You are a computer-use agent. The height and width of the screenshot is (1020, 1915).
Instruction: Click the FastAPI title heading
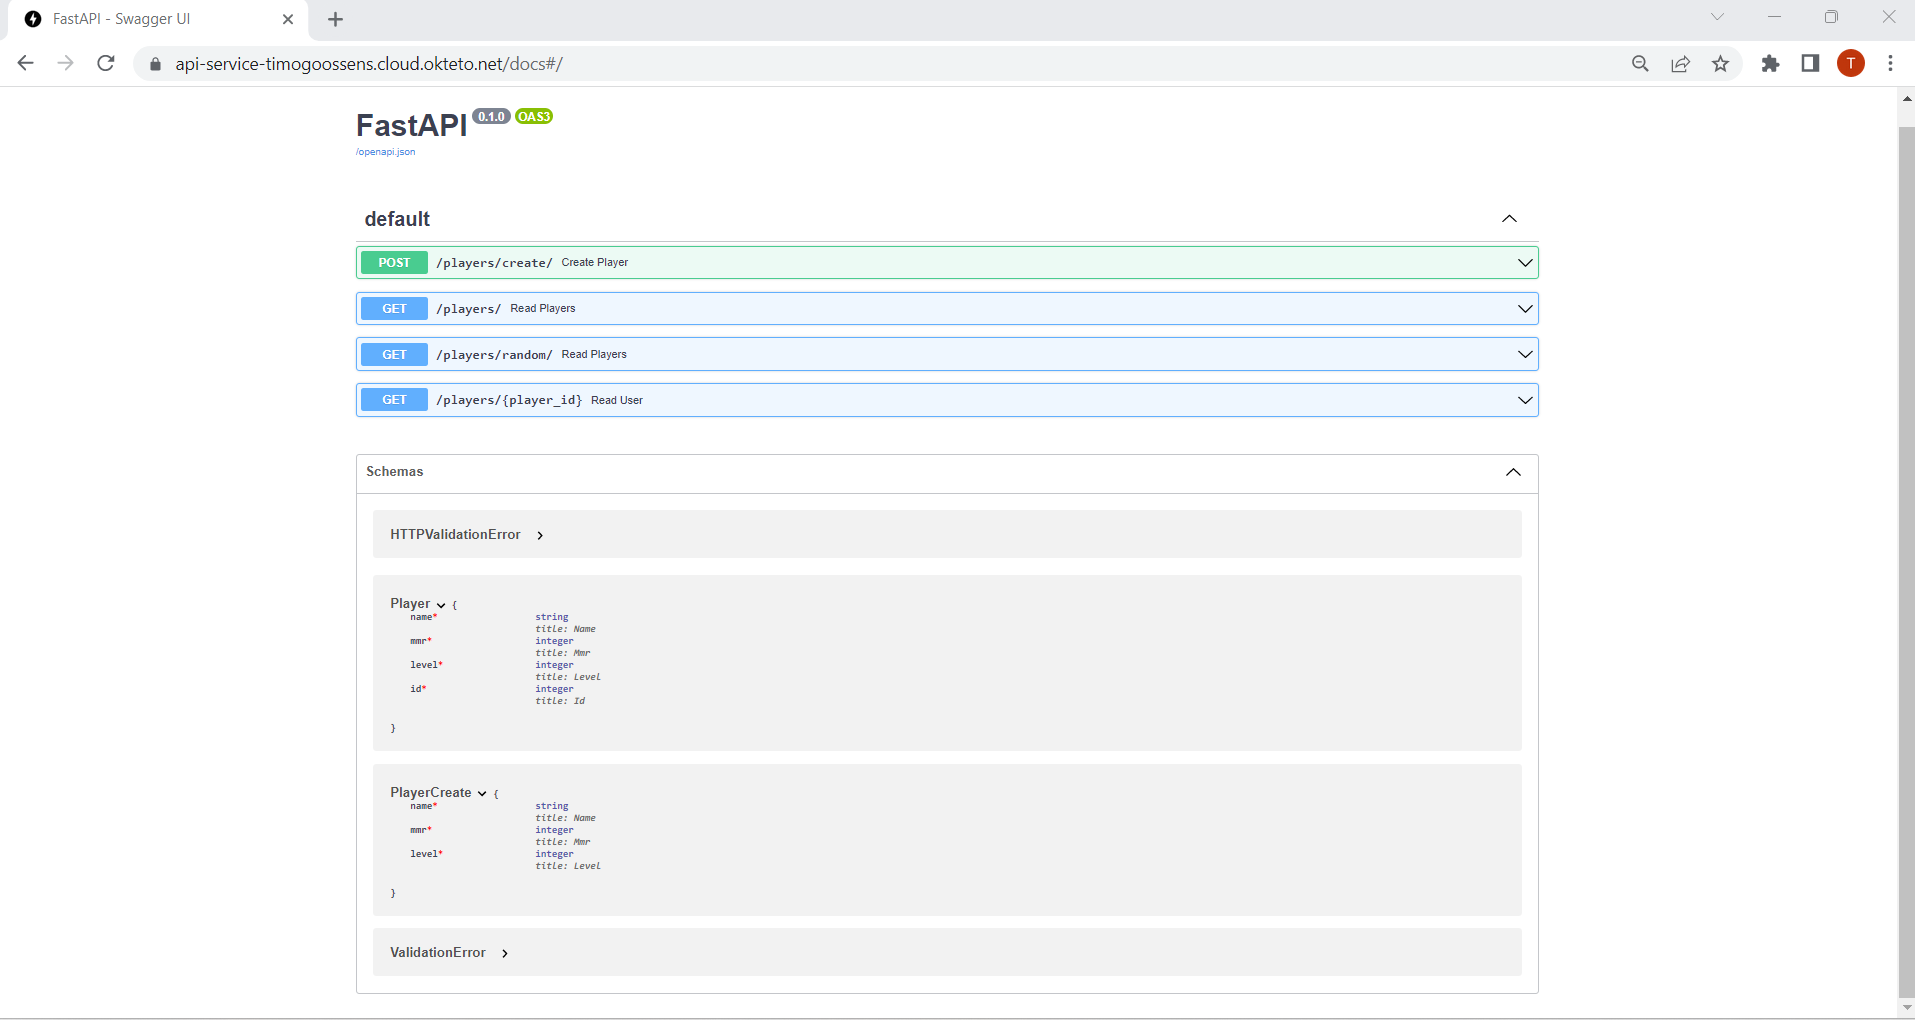(x=412, y=125)
